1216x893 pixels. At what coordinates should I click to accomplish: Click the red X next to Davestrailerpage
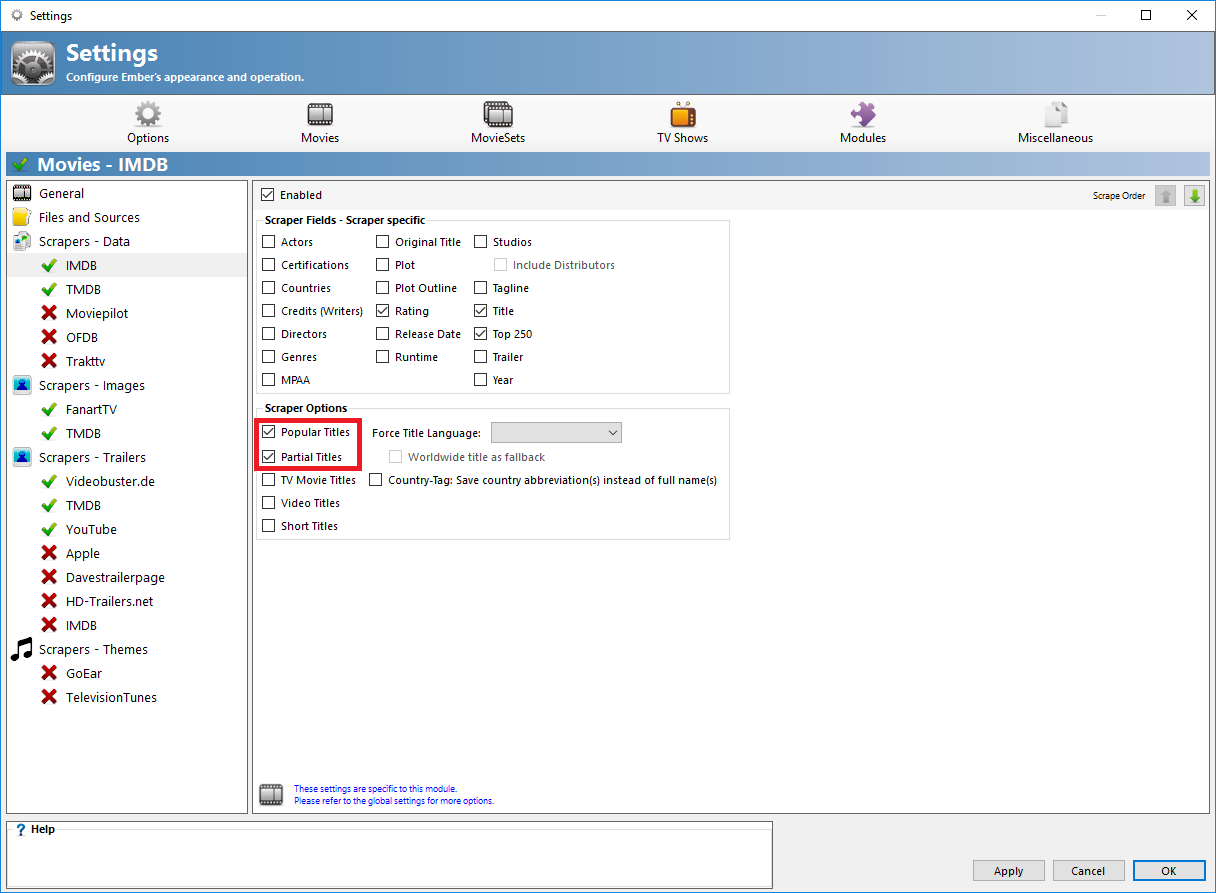(48, 577)
